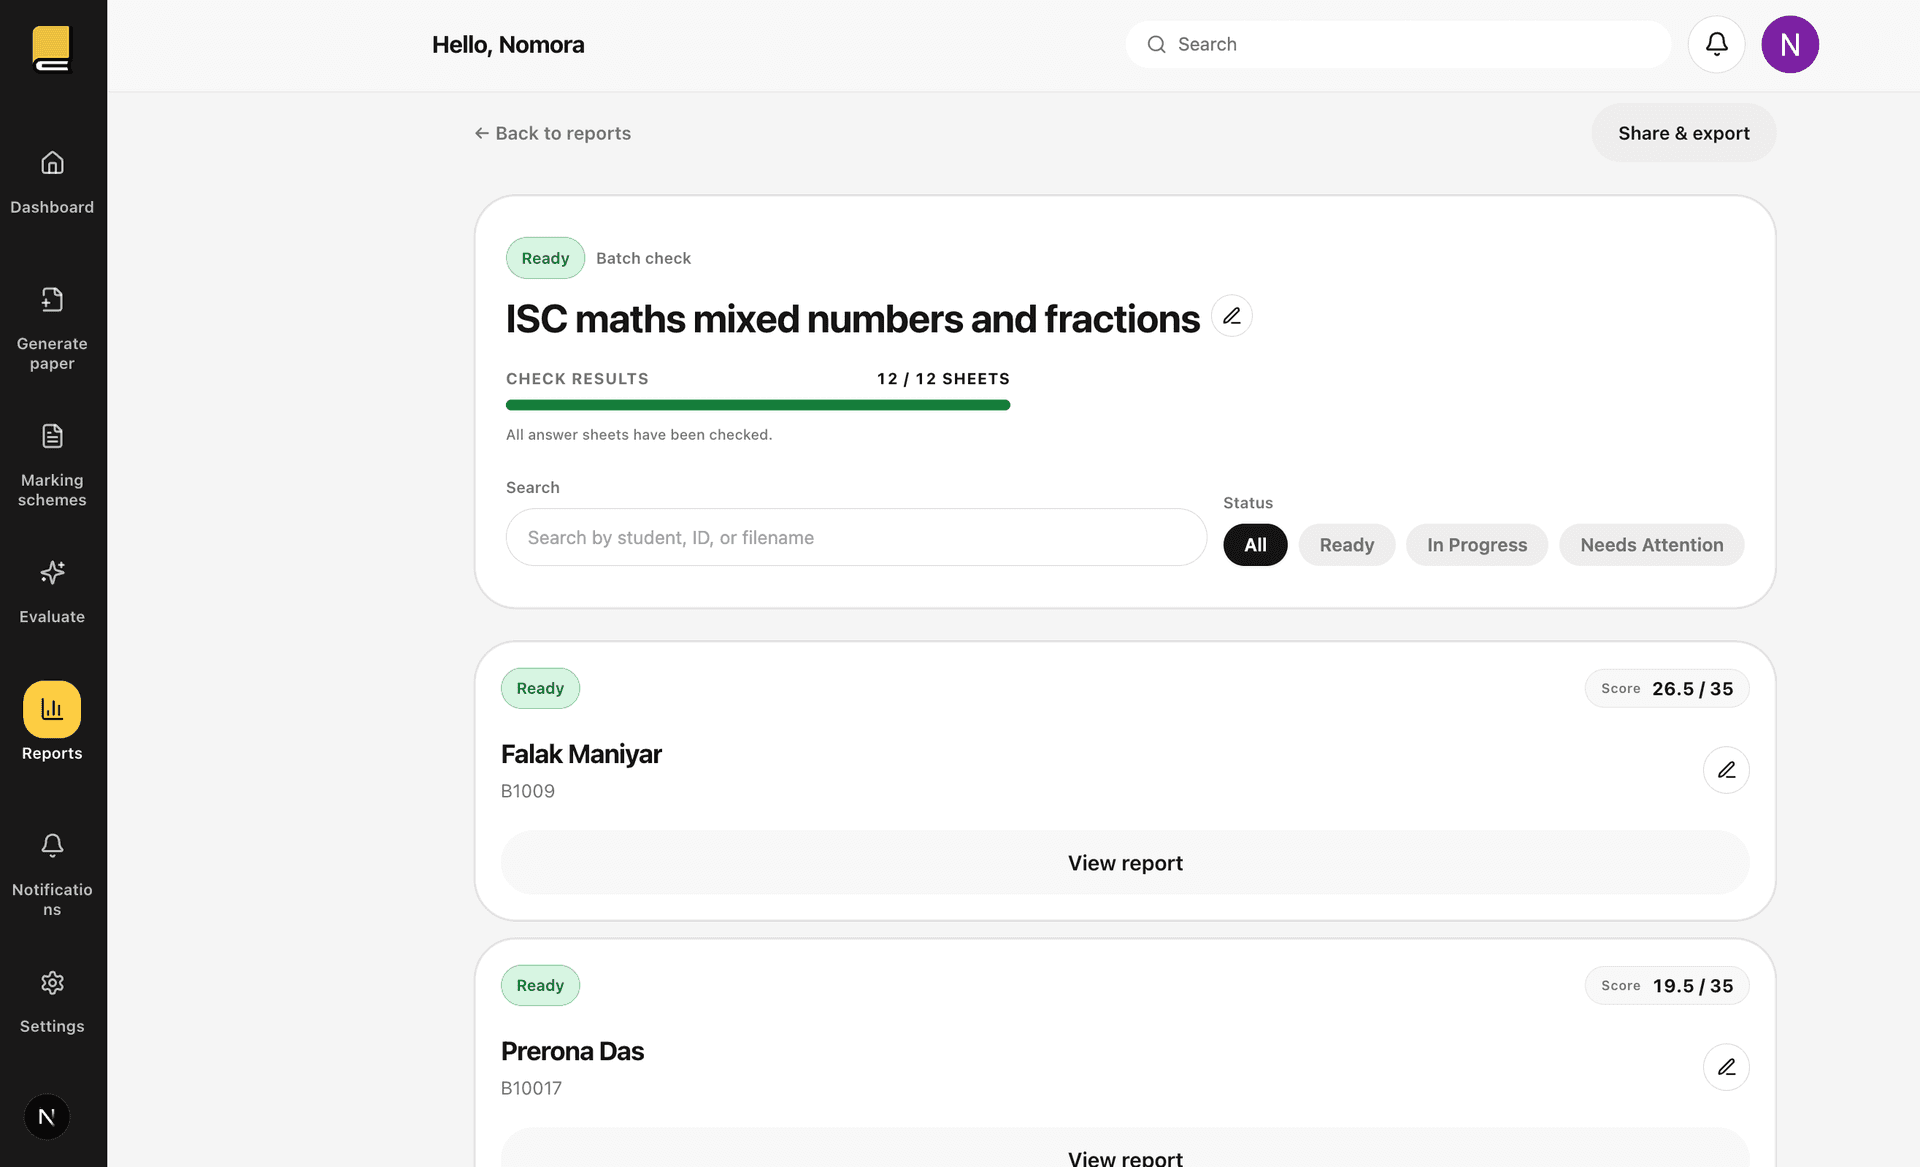This screenshot has height=1167, width=1920.
Task: Click the student name Prerona Das
Action: [572, 1051]
